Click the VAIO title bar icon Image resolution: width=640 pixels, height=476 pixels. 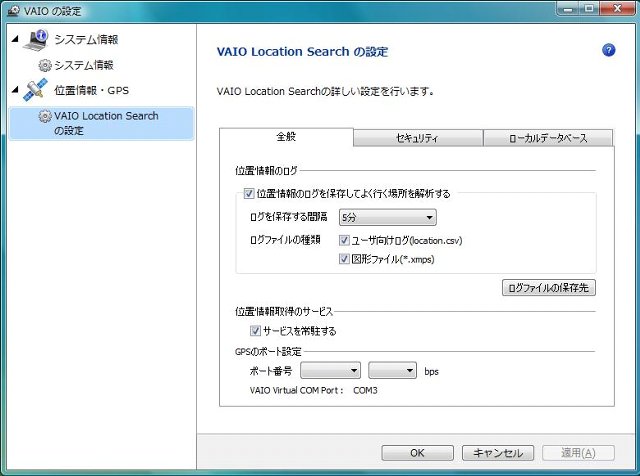[x=13, y=11]
